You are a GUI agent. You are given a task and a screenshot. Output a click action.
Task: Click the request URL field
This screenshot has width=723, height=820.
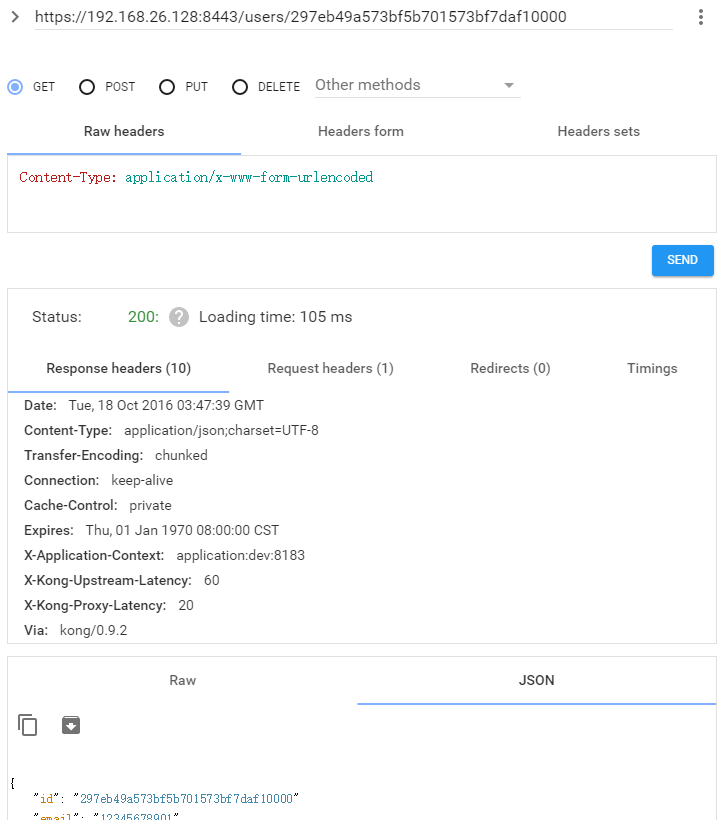(x=353, y=17)
